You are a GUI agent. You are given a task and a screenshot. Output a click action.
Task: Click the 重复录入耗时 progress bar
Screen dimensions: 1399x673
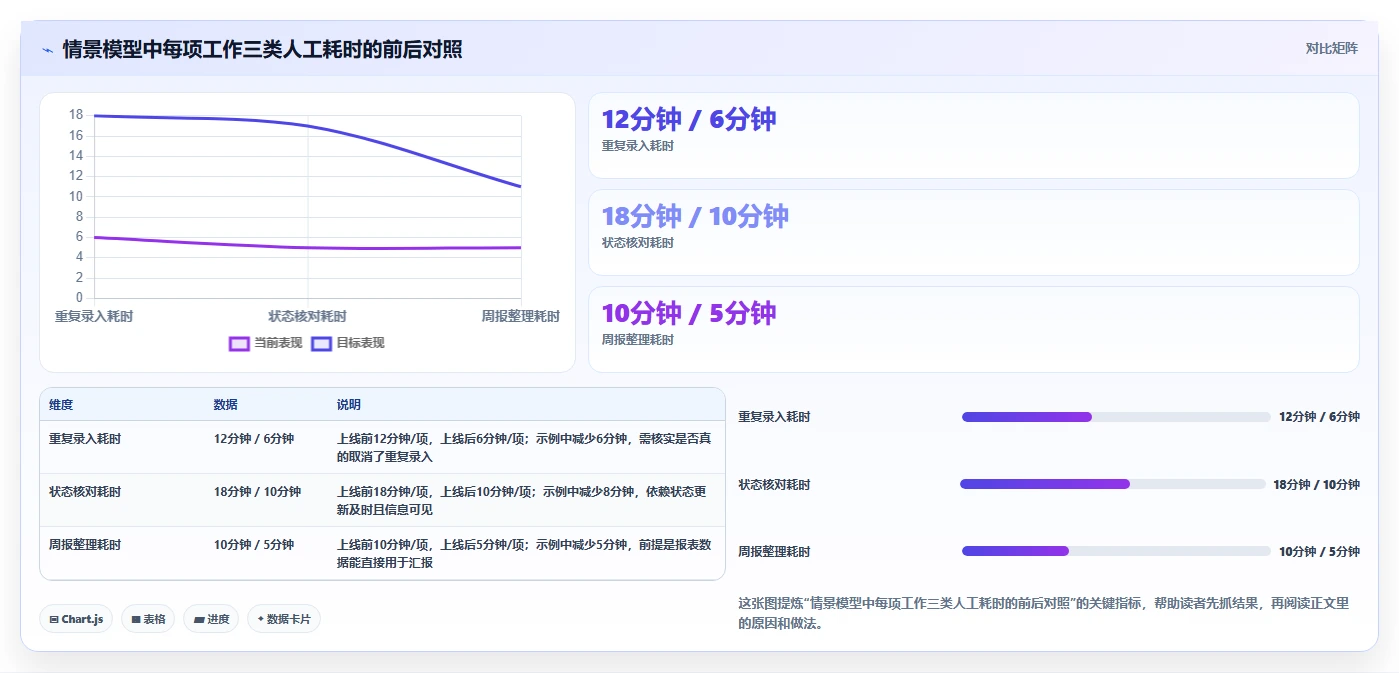(x=1116, y=417)
